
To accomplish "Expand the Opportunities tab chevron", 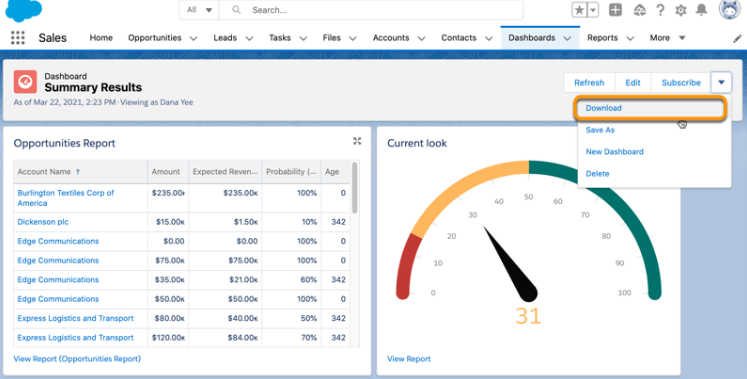I will point(193,38).
